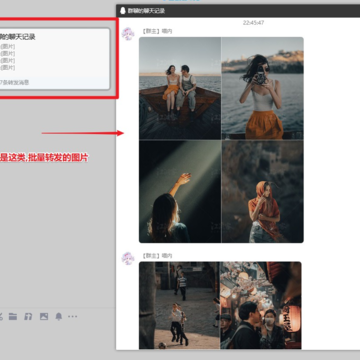Send a picture via the image icon
Image resolution: width=360 pixels, height=360 pixels.
(x=44, y=316)
